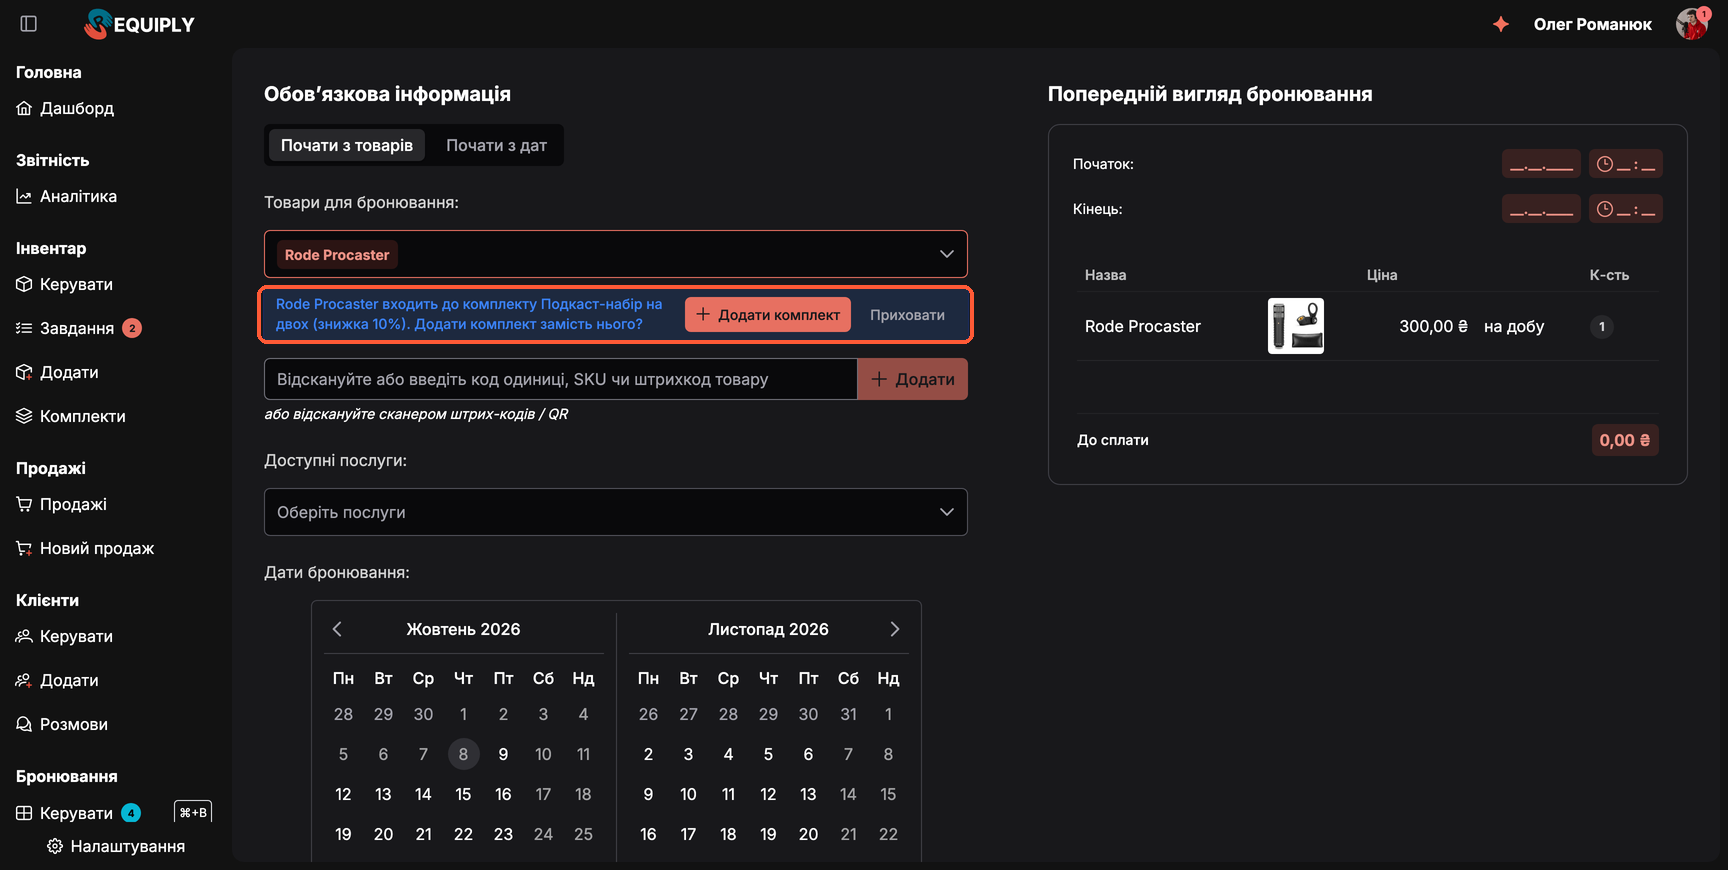
Task: Open Завдання in the sidebar
Action: pos(78,328)
